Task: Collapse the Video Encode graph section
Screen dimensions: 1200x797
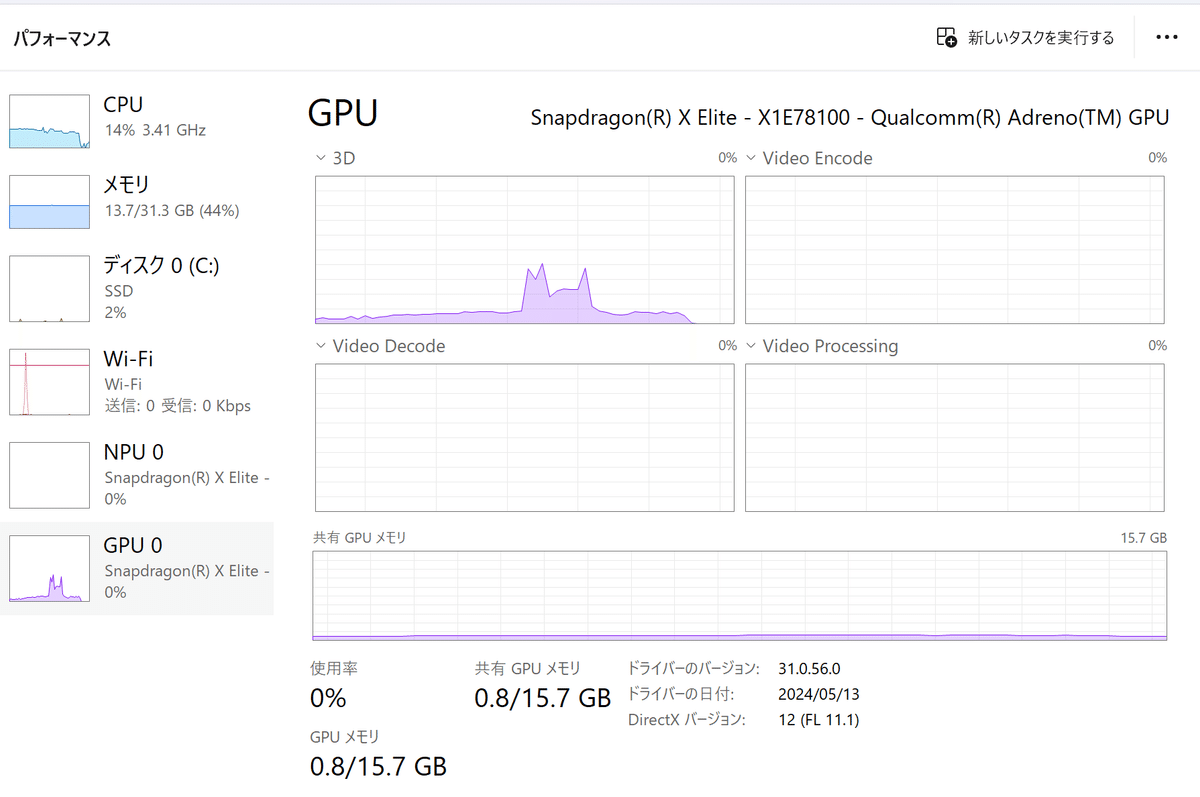Action: point(752,157)
